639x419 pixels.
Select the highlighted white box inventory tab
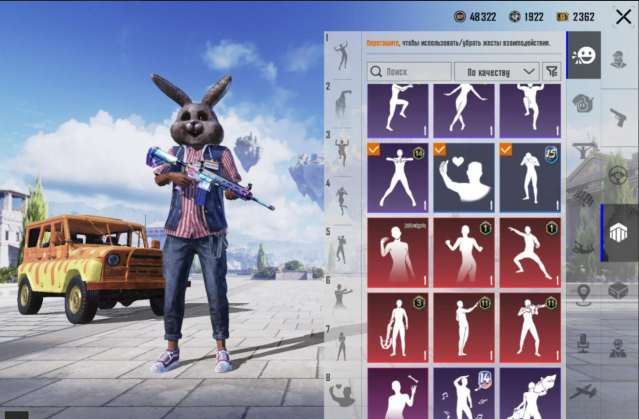[619, 233]
